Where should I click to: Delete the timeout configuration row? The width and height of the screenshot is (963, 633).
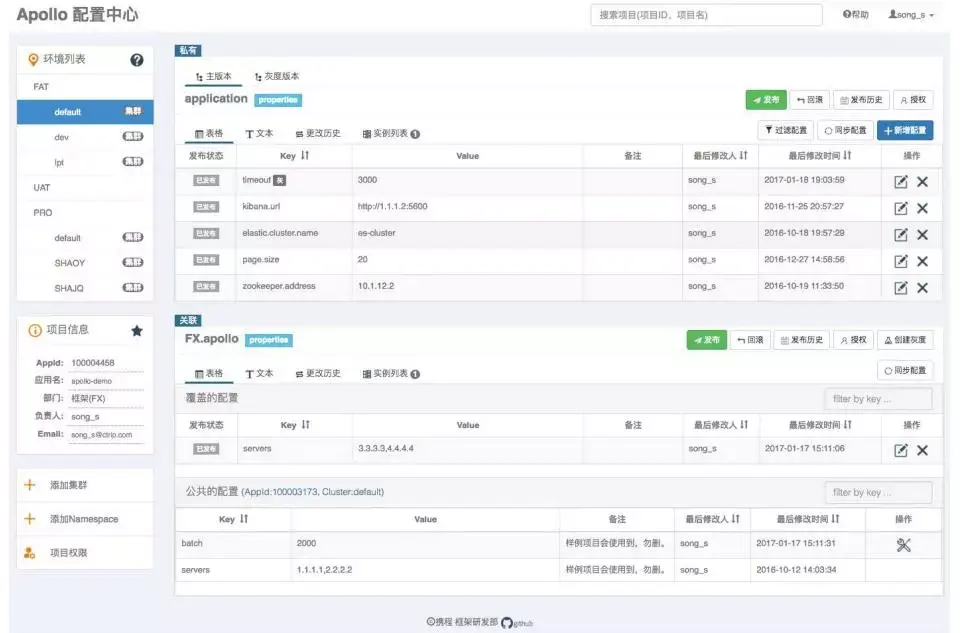(922, 182)
